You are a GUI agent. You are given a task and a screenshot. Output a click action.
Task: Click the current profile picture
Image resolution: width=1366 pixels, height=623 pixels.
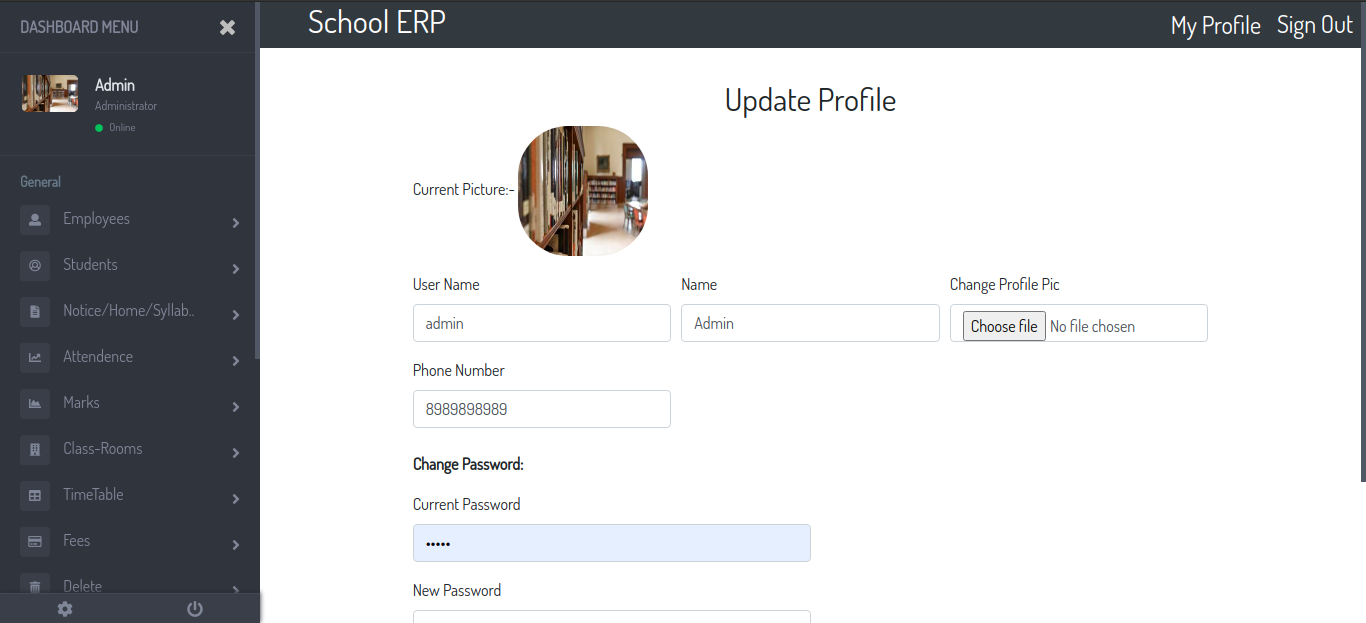pos(583,191)
